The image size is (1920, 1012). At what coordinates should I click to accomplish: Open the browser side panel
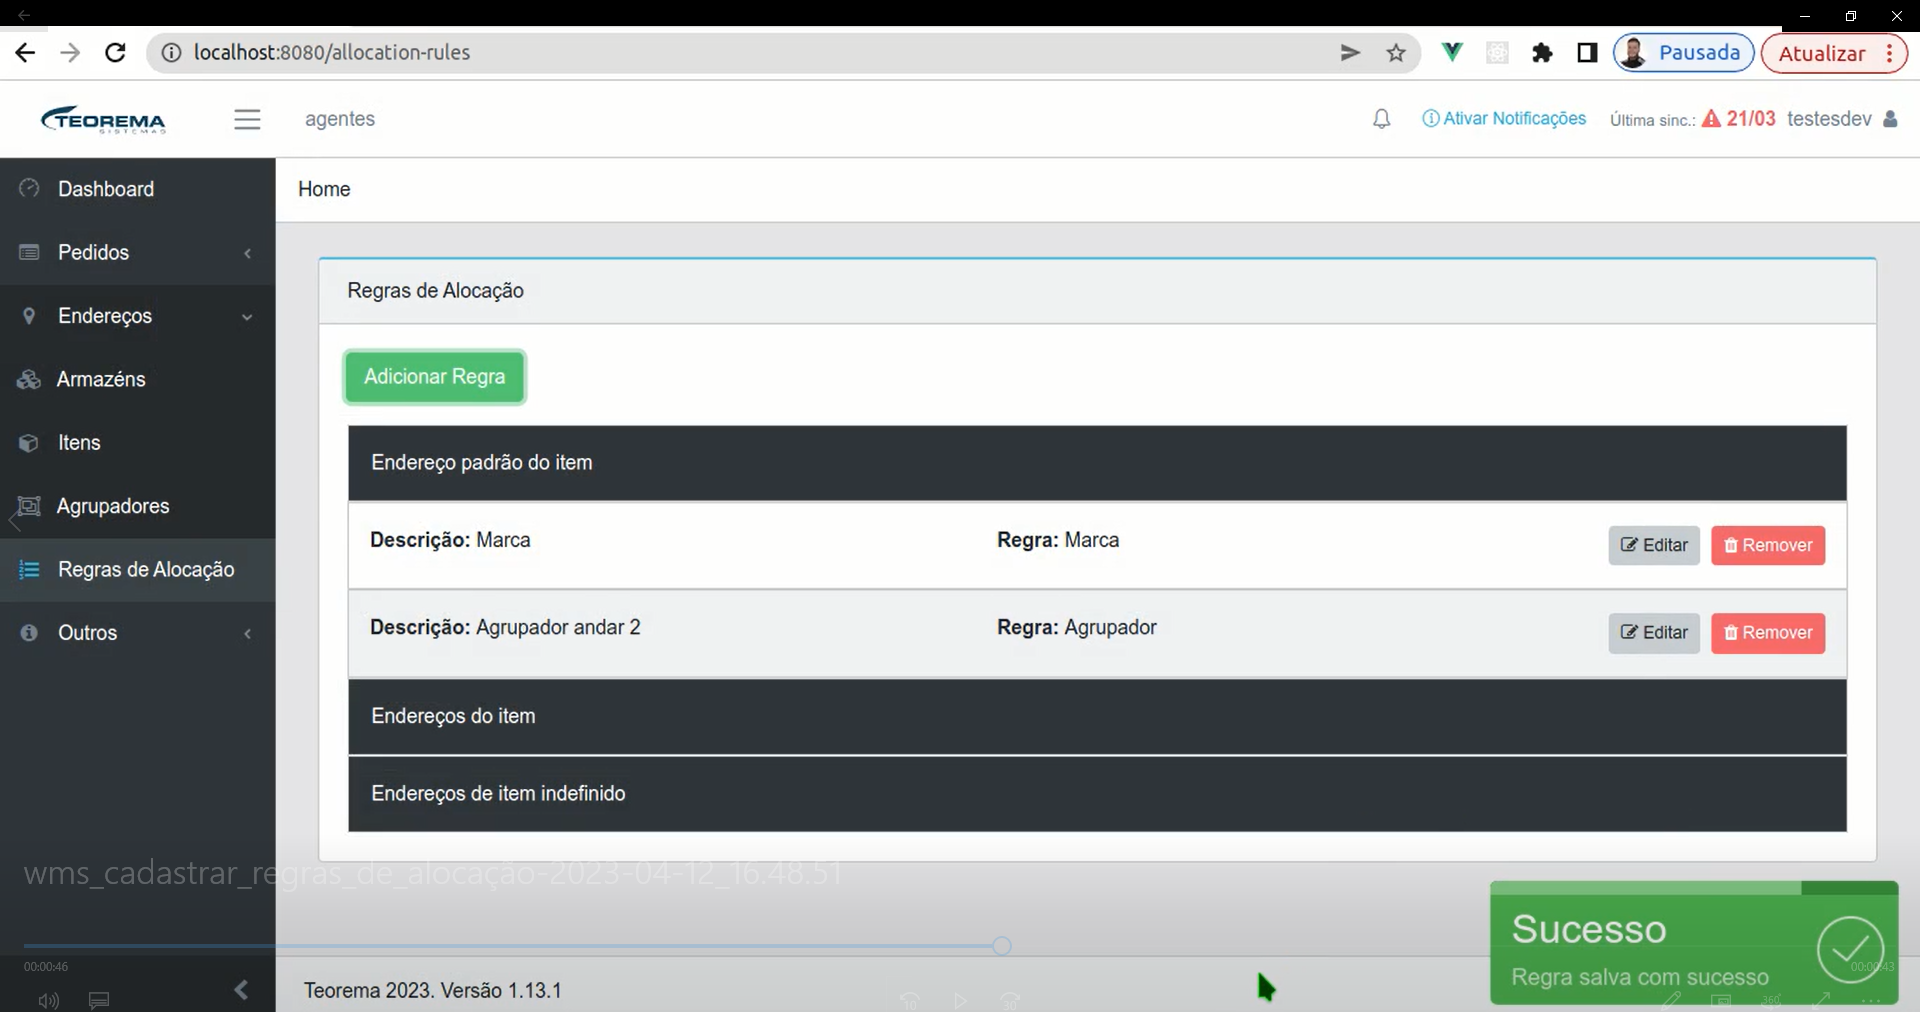(1587, 53)
